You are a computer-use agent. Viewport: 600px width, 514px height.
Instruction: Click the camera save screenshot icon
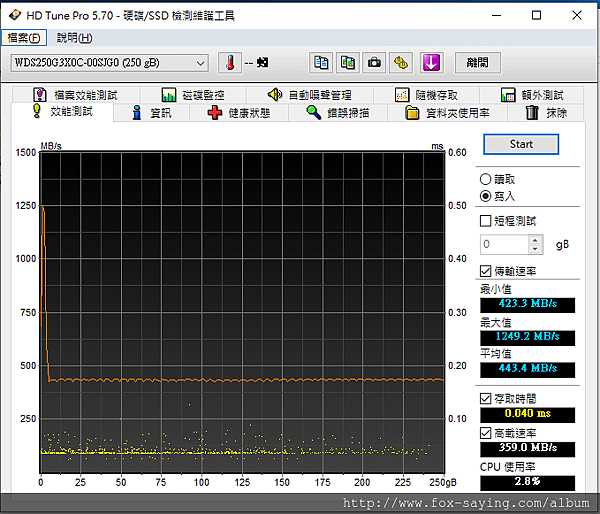pyautogui.click(x=374, y=63)
